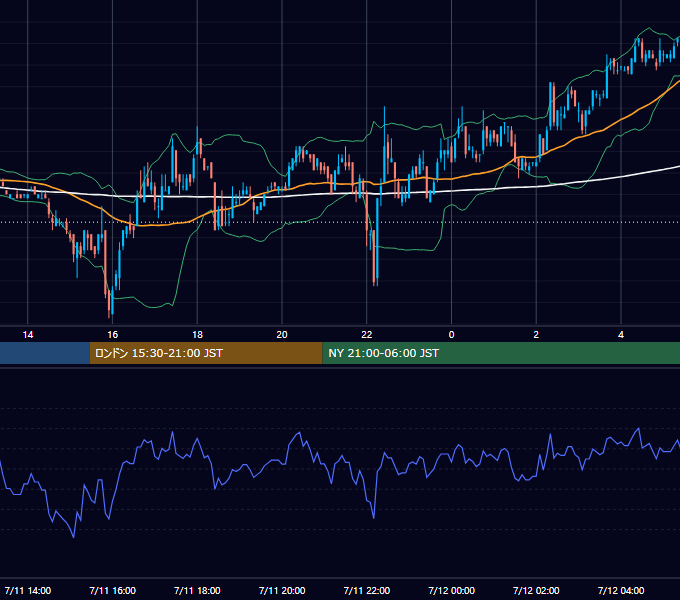Click the hour label 2 on price axis
680x600 pixels.
[536, 335]
